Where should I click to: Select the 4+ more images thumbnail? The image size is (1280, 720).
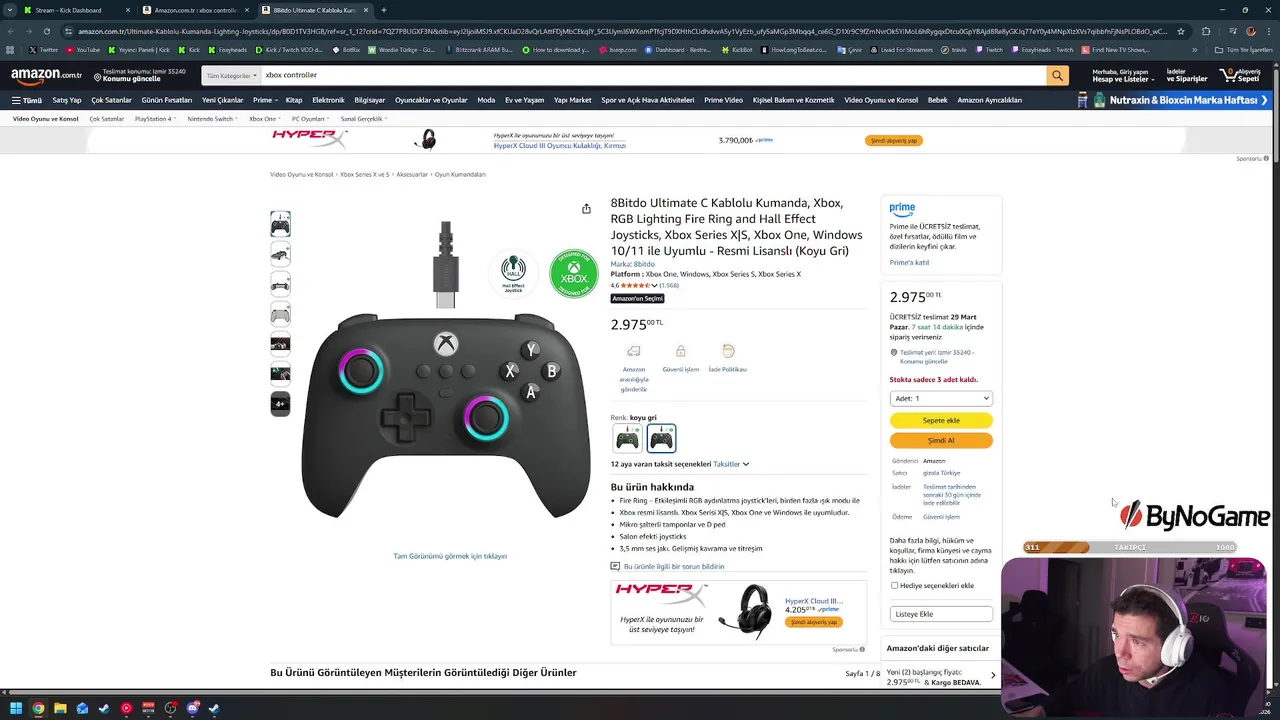coord(280,404)
